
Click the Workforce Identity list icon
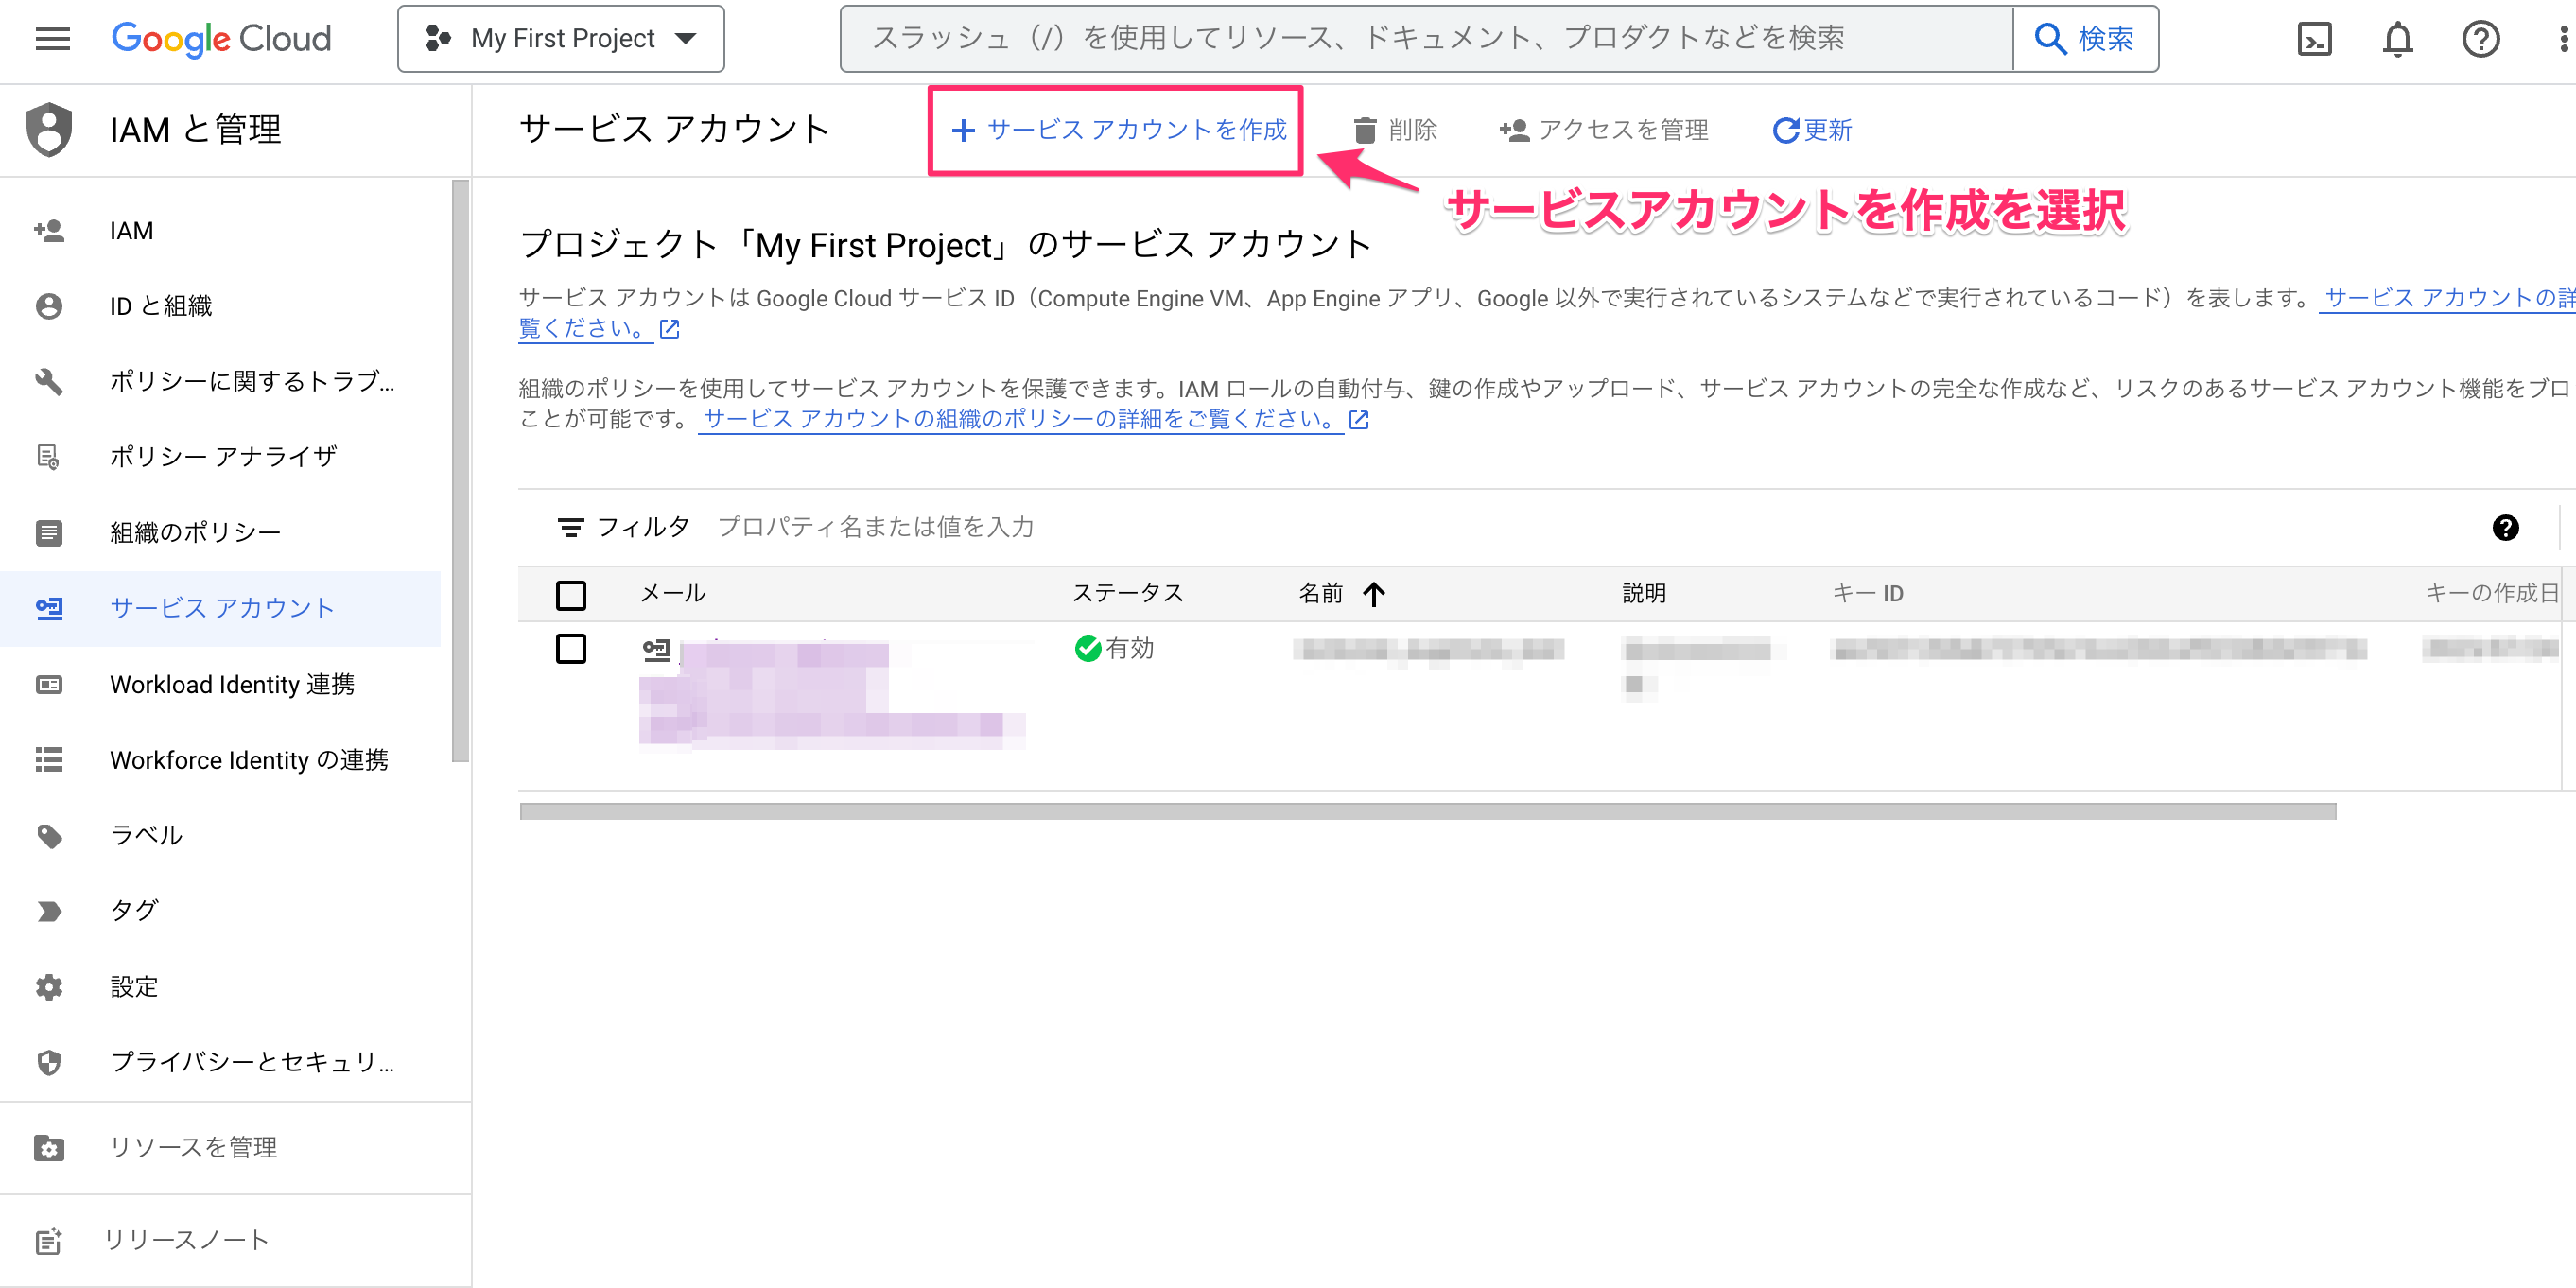coord(49,760)
